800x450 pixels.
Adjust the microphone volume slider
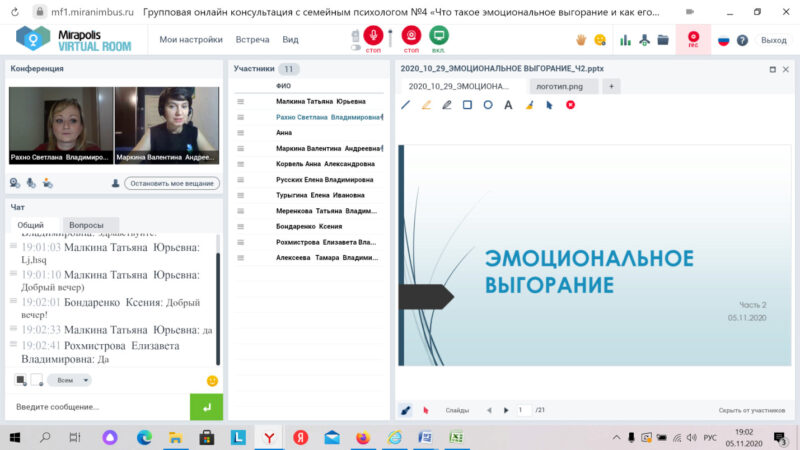coord(390,38)
